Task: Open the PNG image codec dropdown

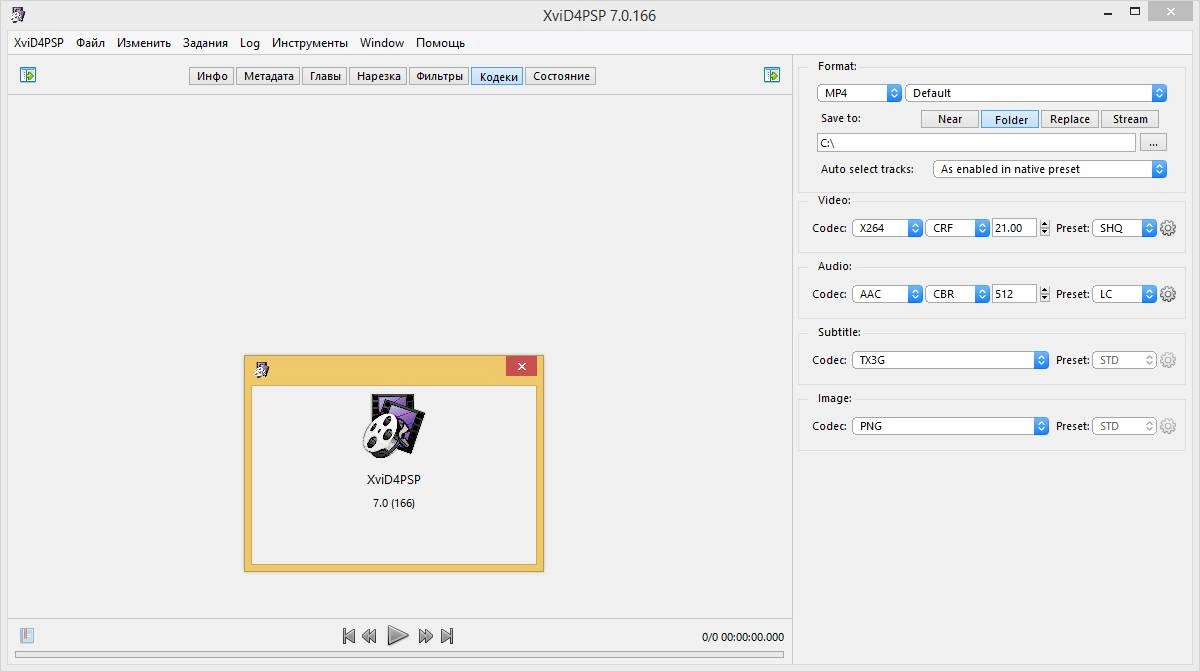Action: [x=949, y=426]
